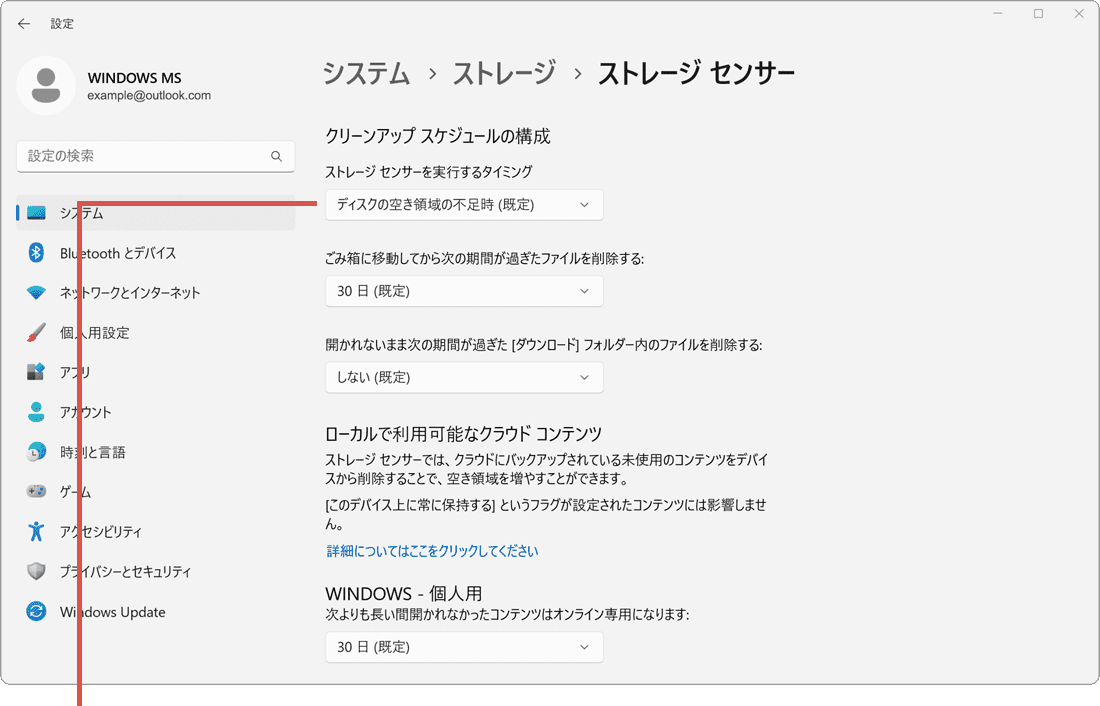Click inside the settings search field
Viewport: 1100px width, 706px height.
(150, 156)
